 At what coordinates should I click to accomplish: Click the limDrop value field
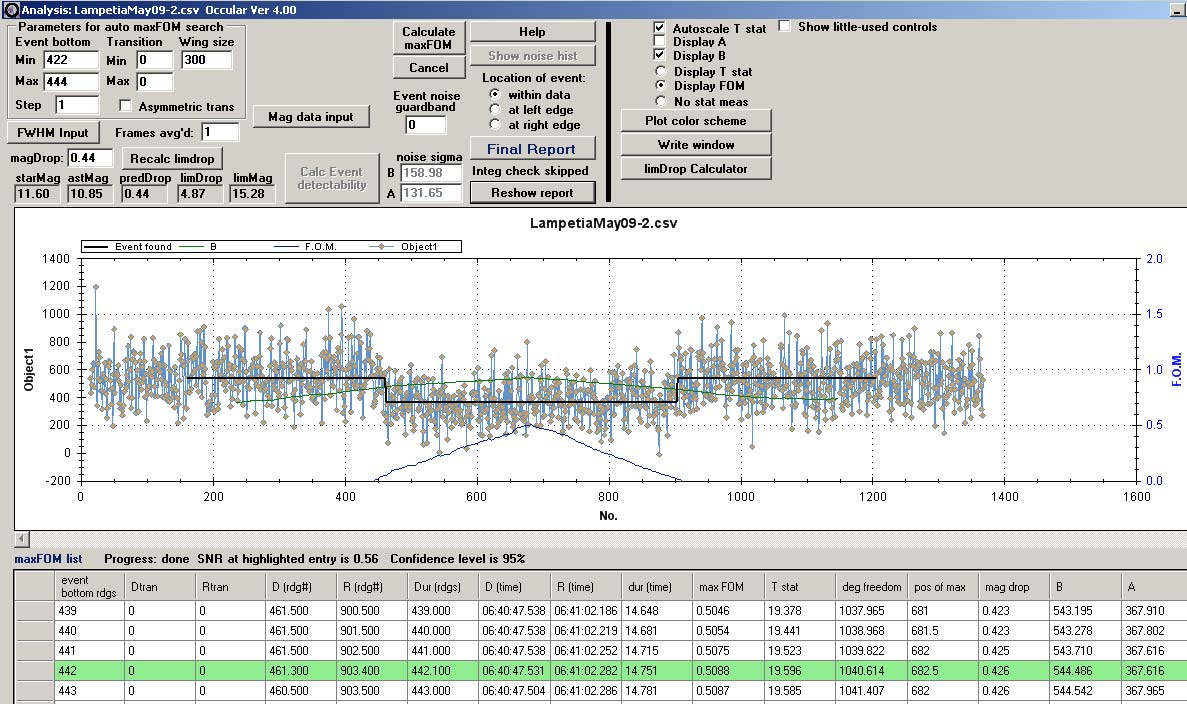click(x=200, y=194)
